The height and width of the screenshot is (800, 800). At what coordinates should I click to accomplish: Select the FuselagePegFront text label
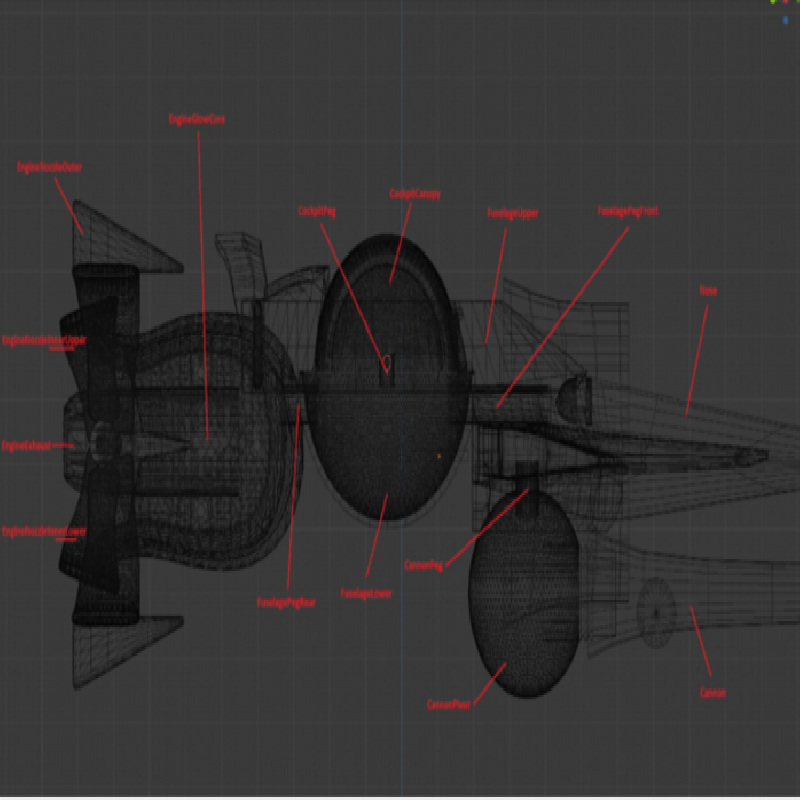[628, 211]
